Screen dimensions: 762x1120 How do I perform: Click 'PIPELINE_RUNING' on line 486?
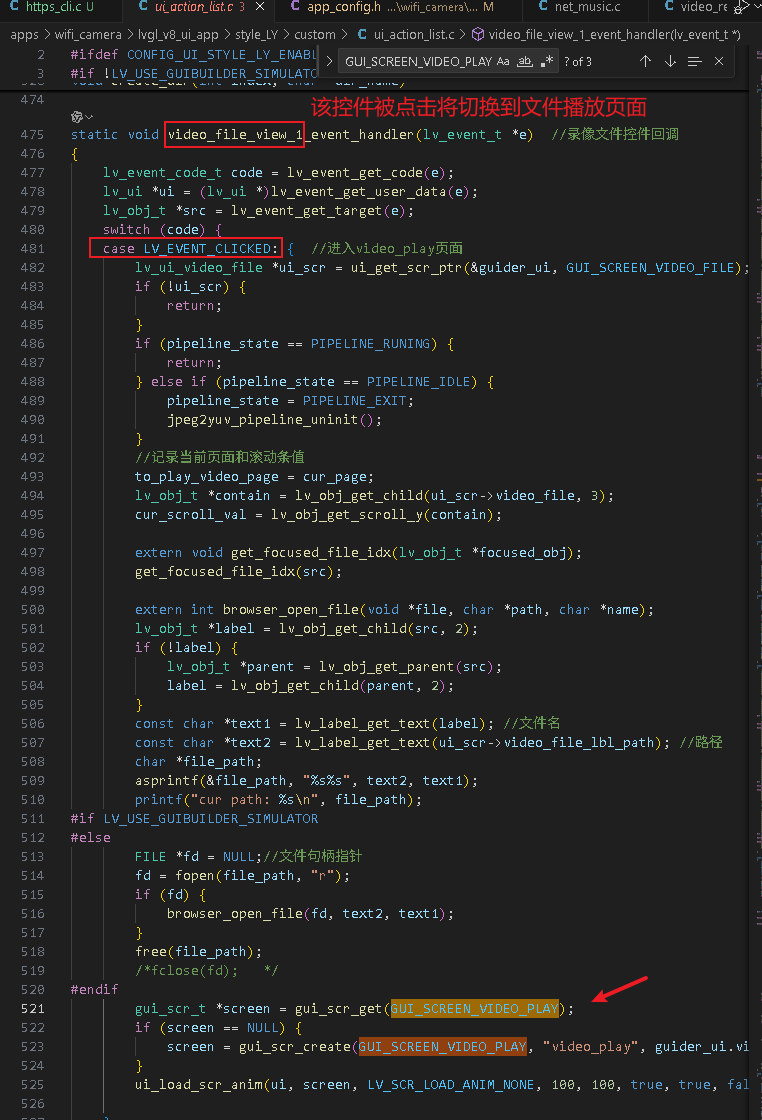pyautogui.click(x=371, y=344)
